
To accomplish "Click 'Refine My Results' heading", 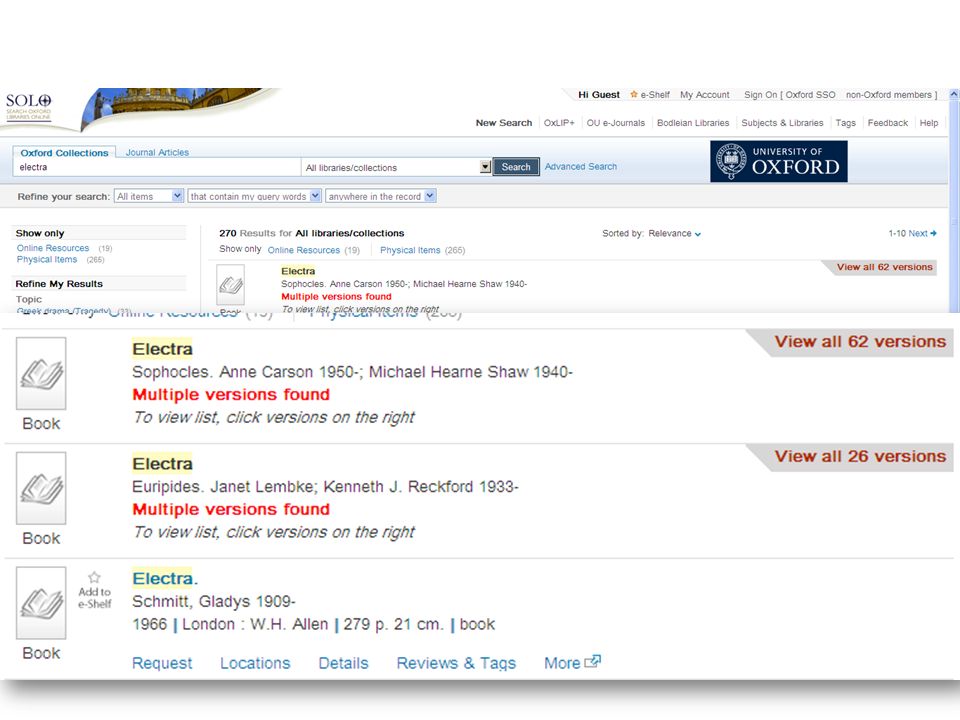I will click(59, 283).
